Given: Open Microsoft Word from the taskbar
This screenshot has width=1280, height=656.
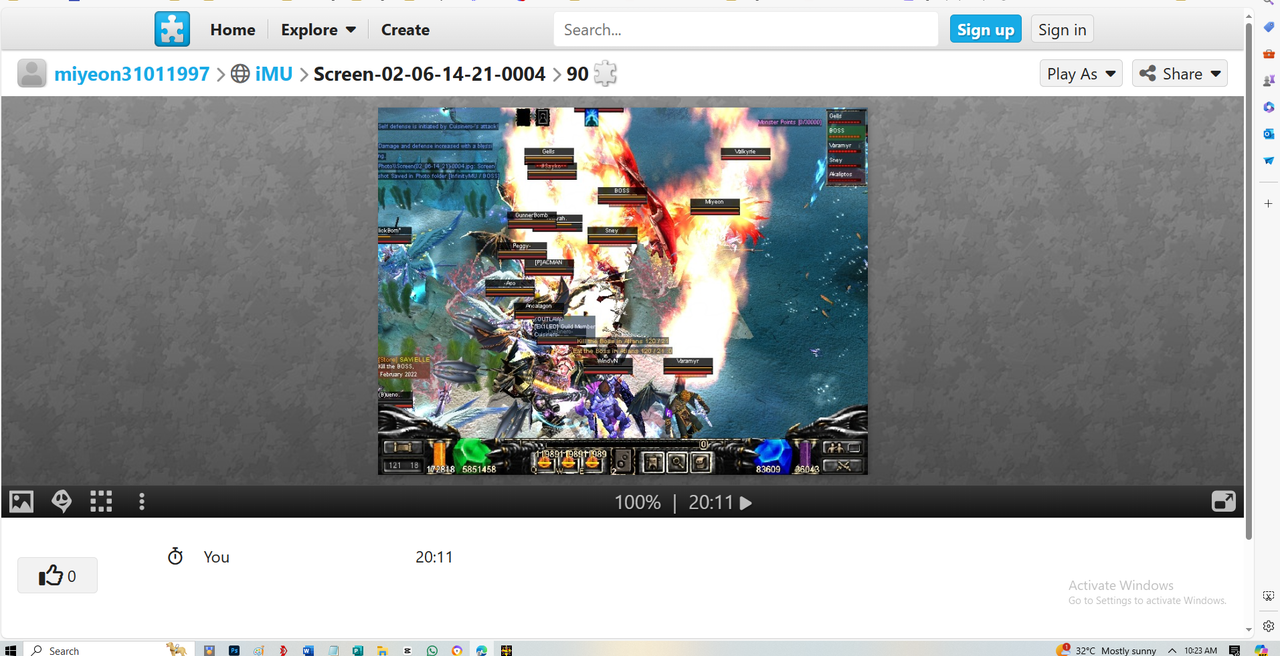Looking at the screenshot, I should [308, 650].
